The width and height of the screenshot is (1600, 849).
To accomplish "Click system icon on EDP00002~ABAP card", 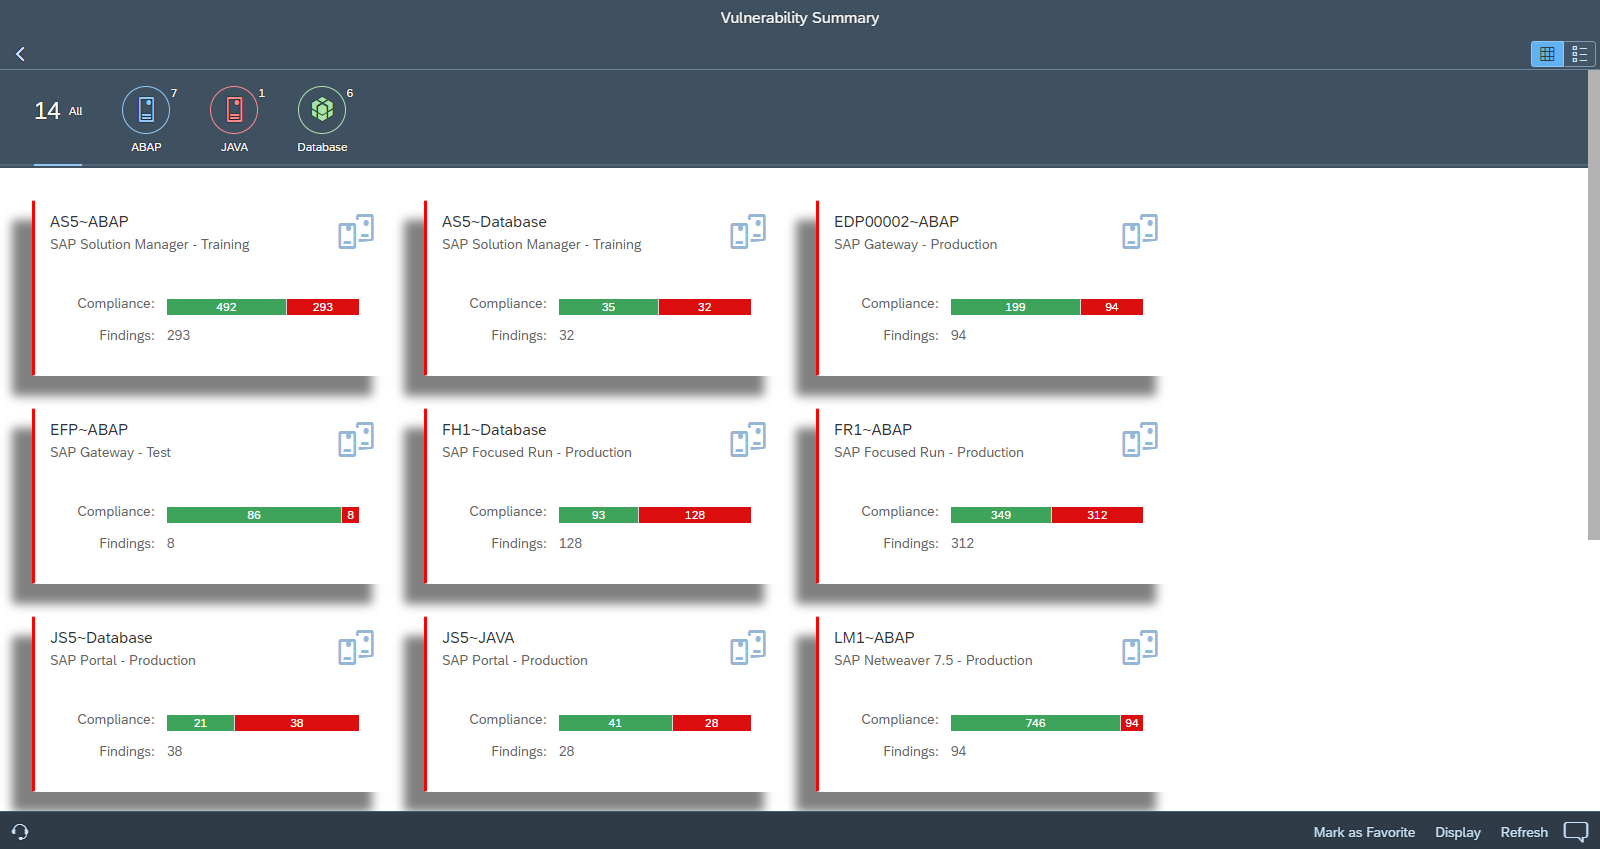I will (x=1140, y=231).
